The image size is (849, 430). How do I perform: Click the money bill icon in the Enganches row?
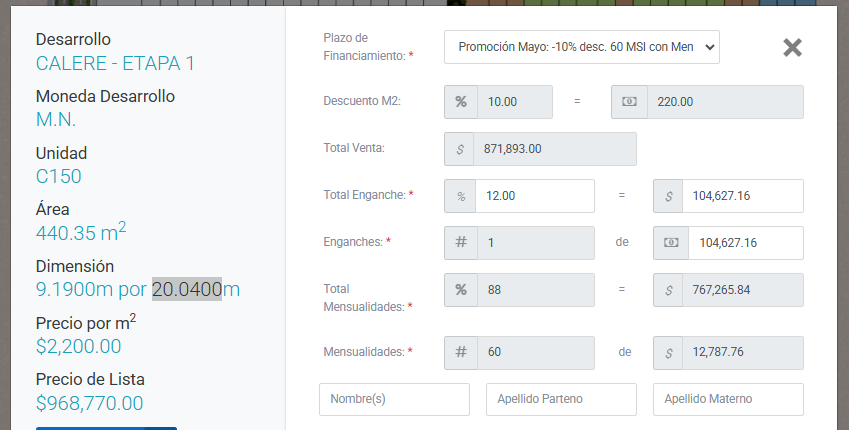[x=671, y=243]
